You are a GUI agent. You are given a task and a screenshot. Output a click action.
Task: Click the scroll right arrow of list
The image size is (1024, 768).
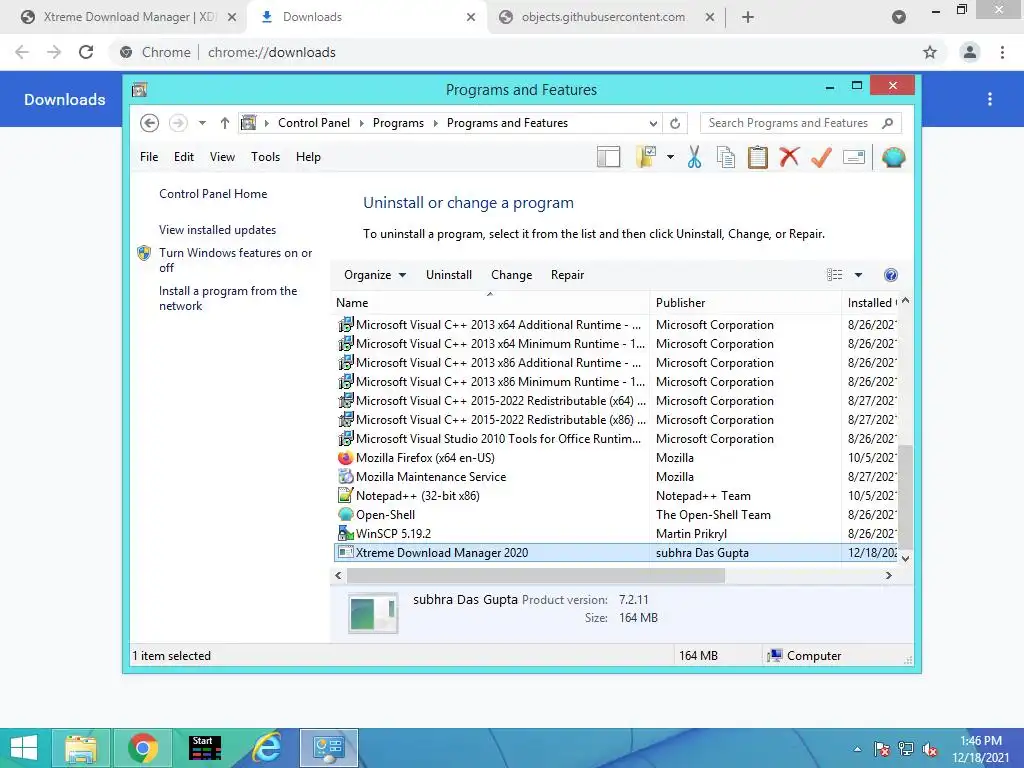pyautogui.click(x=888, y=575)
